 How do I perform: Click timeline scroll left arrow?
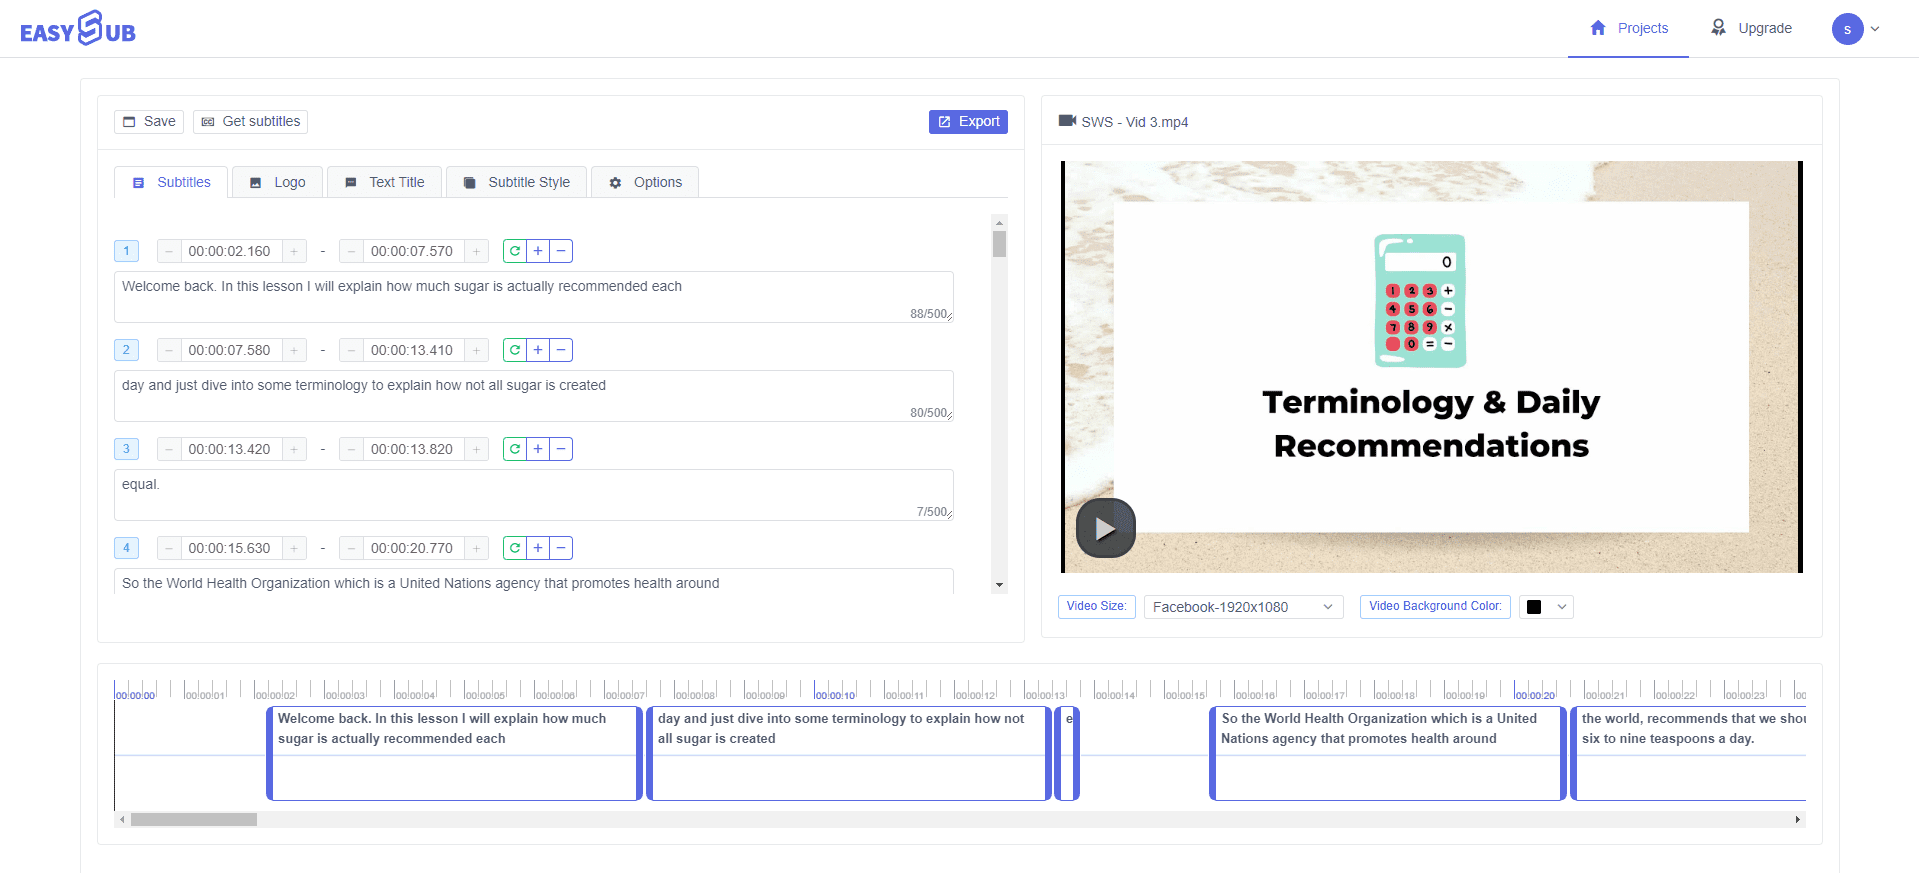tap(122, 819)
